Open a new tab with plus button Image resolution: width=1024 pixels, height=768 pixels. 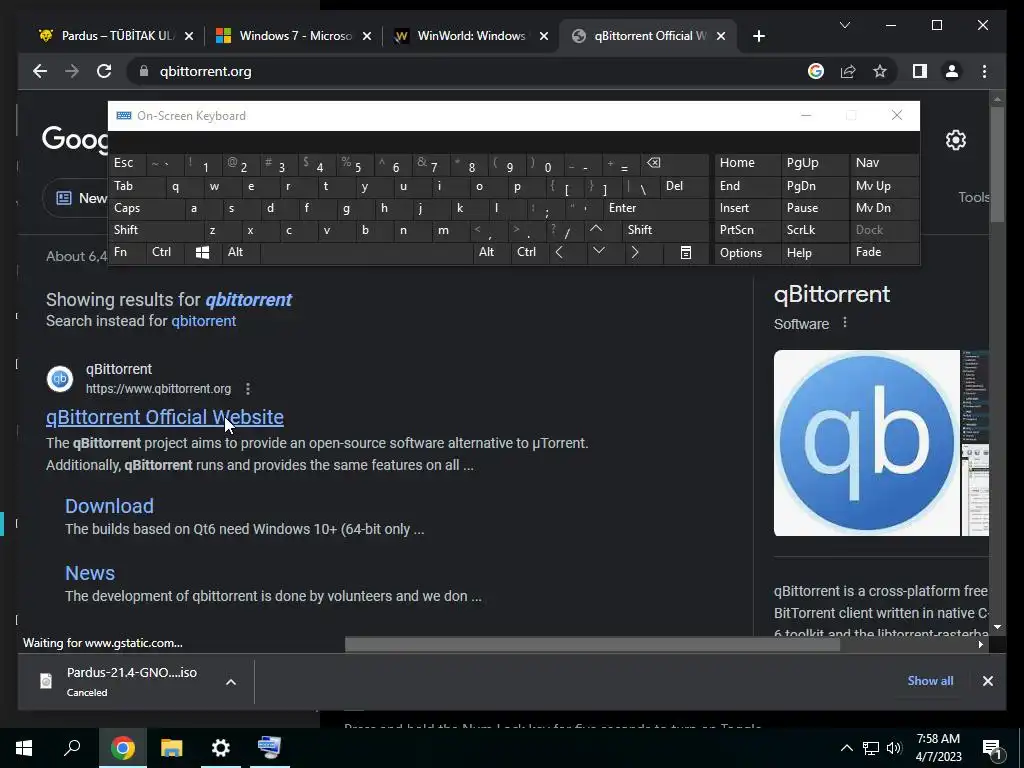(x=758, y=36)
